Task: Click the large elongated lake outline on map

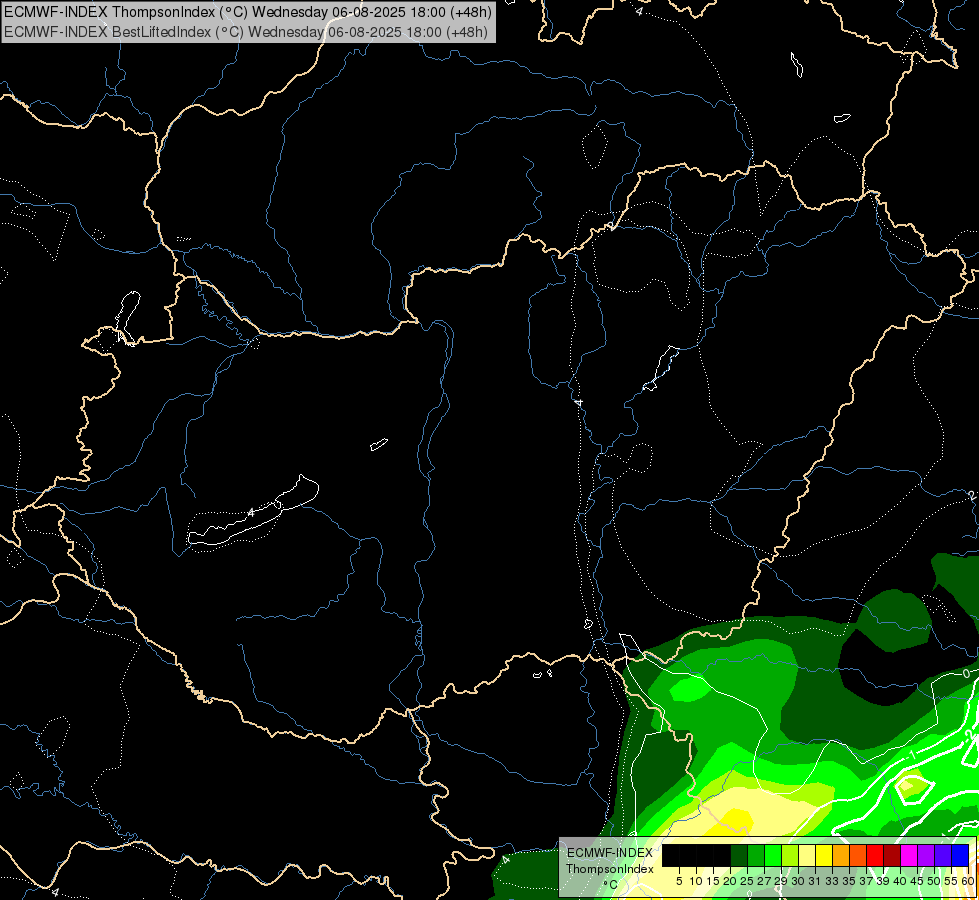Action: [x=253, y=511]
